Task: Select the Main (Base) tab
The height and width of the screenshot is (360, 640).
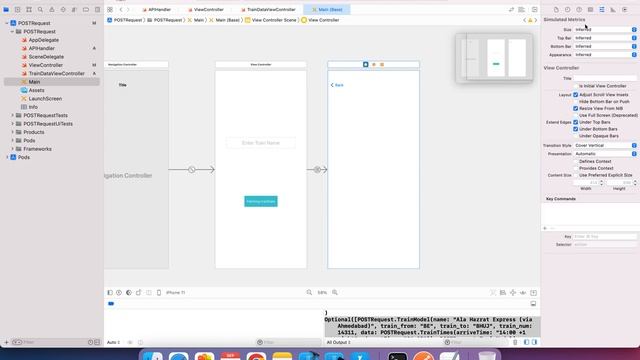Action: 327,9
